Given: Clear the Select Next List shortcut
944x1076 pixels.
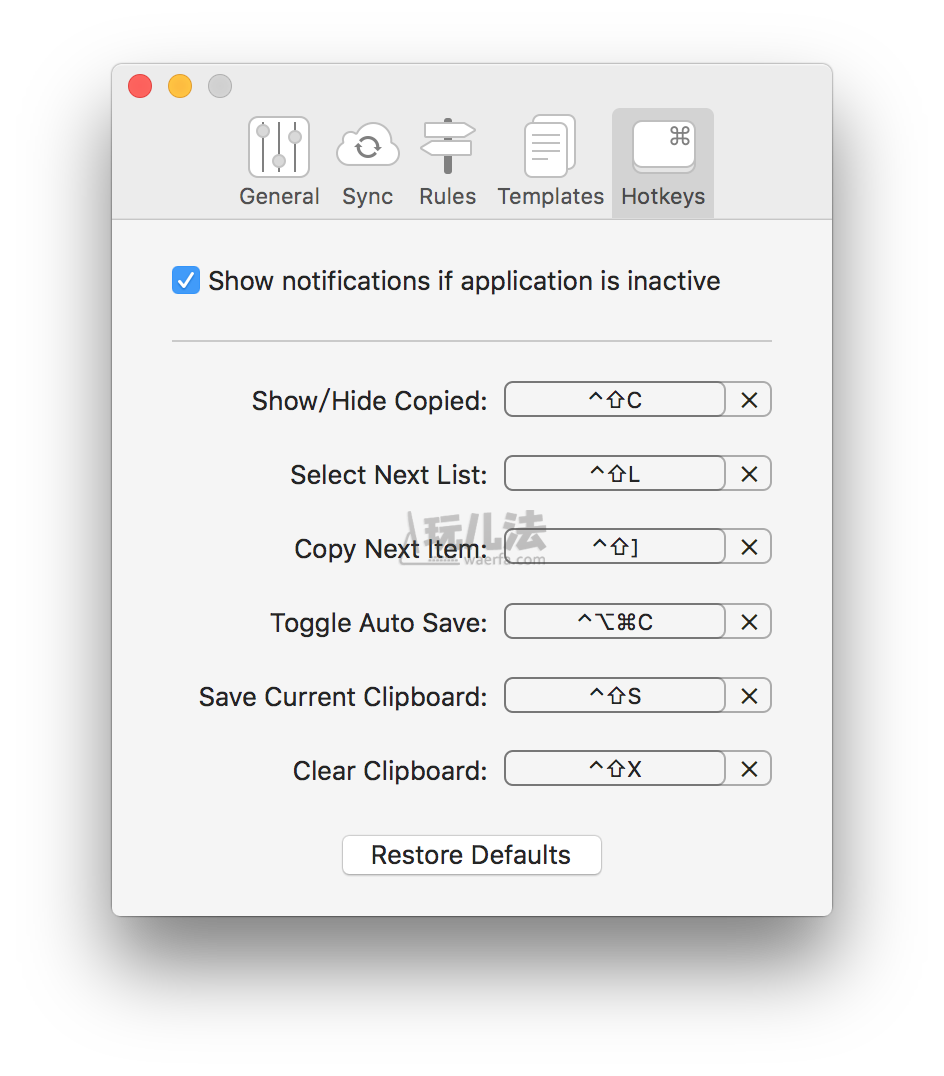Looking at the screenshot, I should (x=749, y=473).
